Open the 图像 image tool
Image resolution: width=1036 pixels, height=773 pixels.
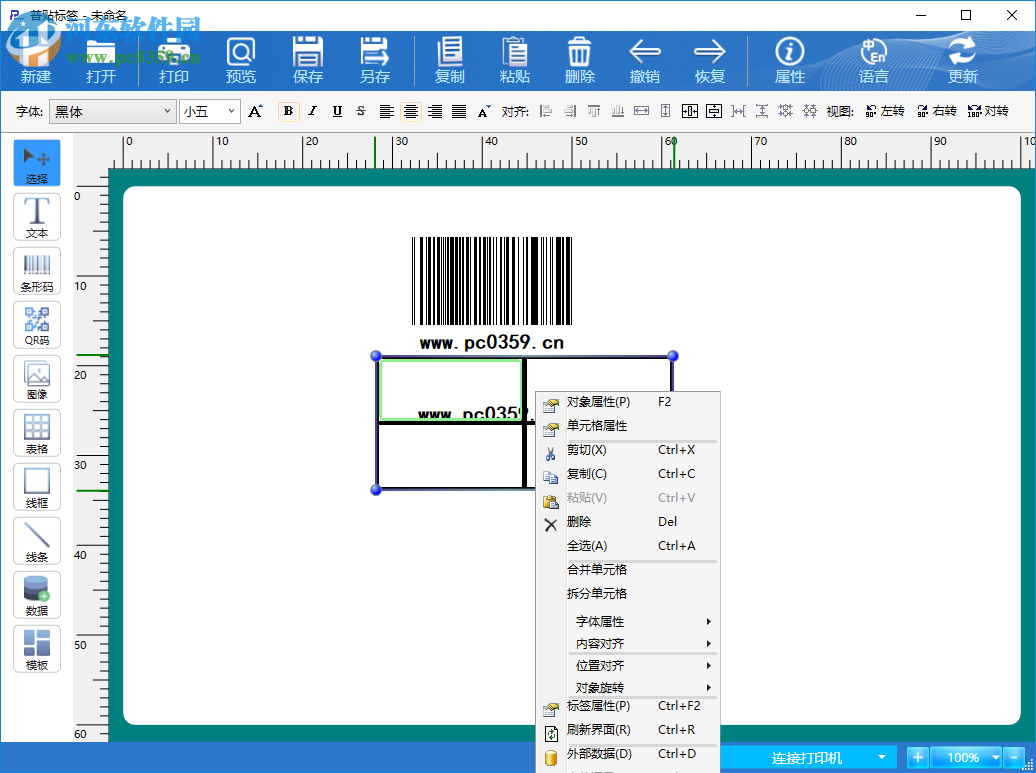[37, 378]
